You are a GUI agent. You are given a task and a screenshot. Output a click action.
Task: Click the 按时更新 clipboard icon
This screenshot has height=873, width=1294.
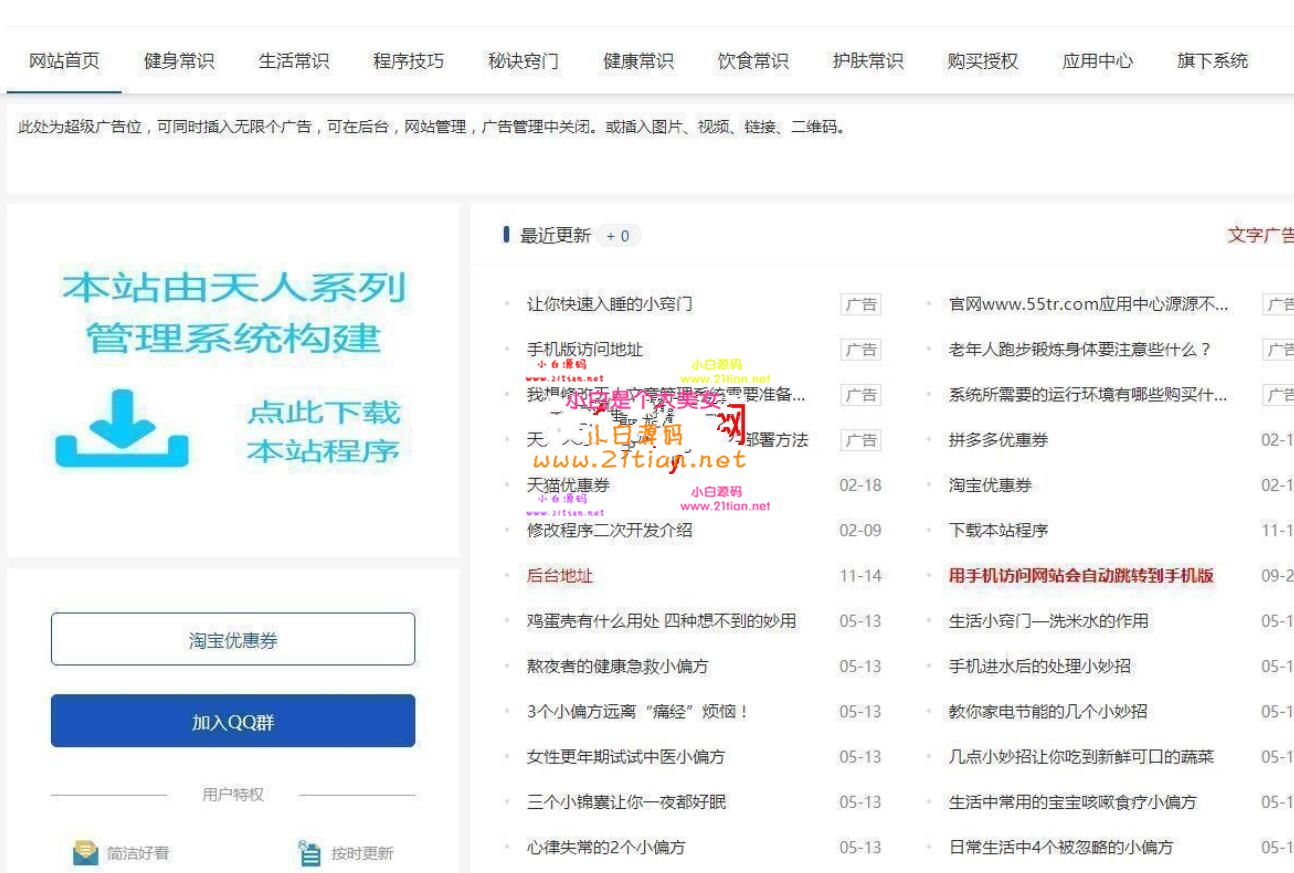(x=311, y=853)
